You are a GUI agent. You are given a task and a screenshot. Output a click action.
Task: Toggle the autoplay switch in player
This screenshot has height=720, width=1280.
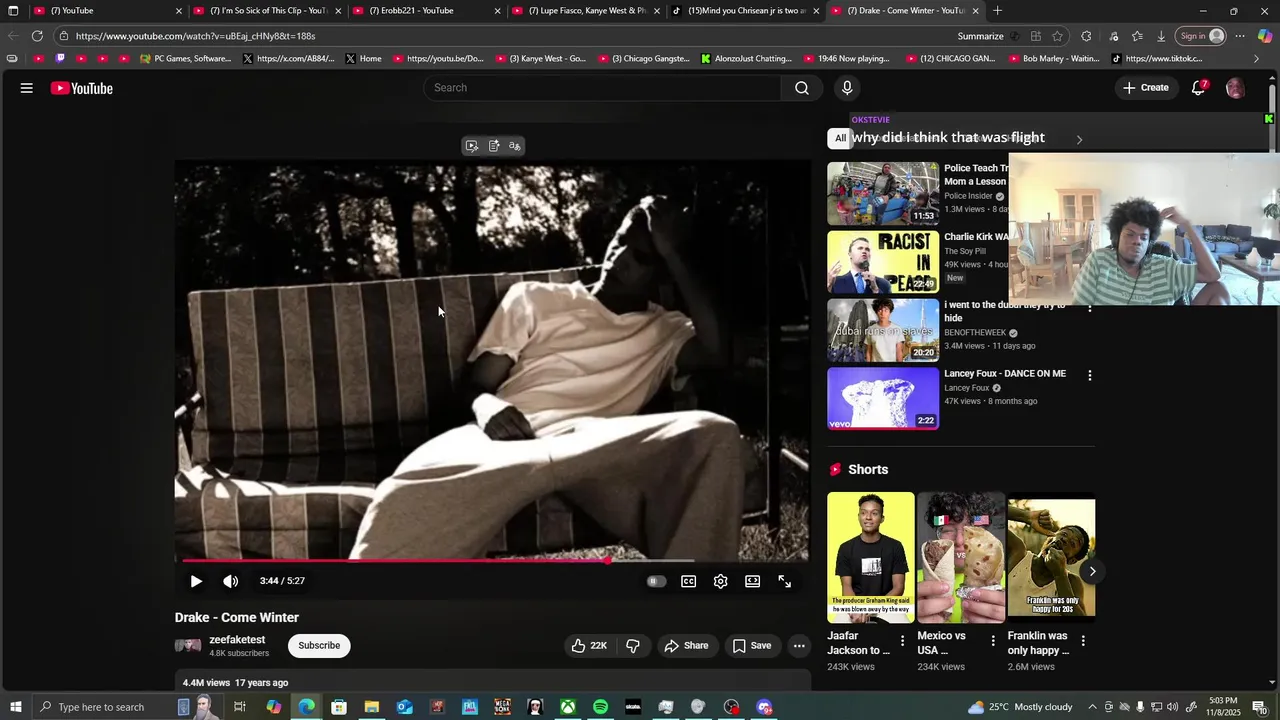[x=655, y=581]
